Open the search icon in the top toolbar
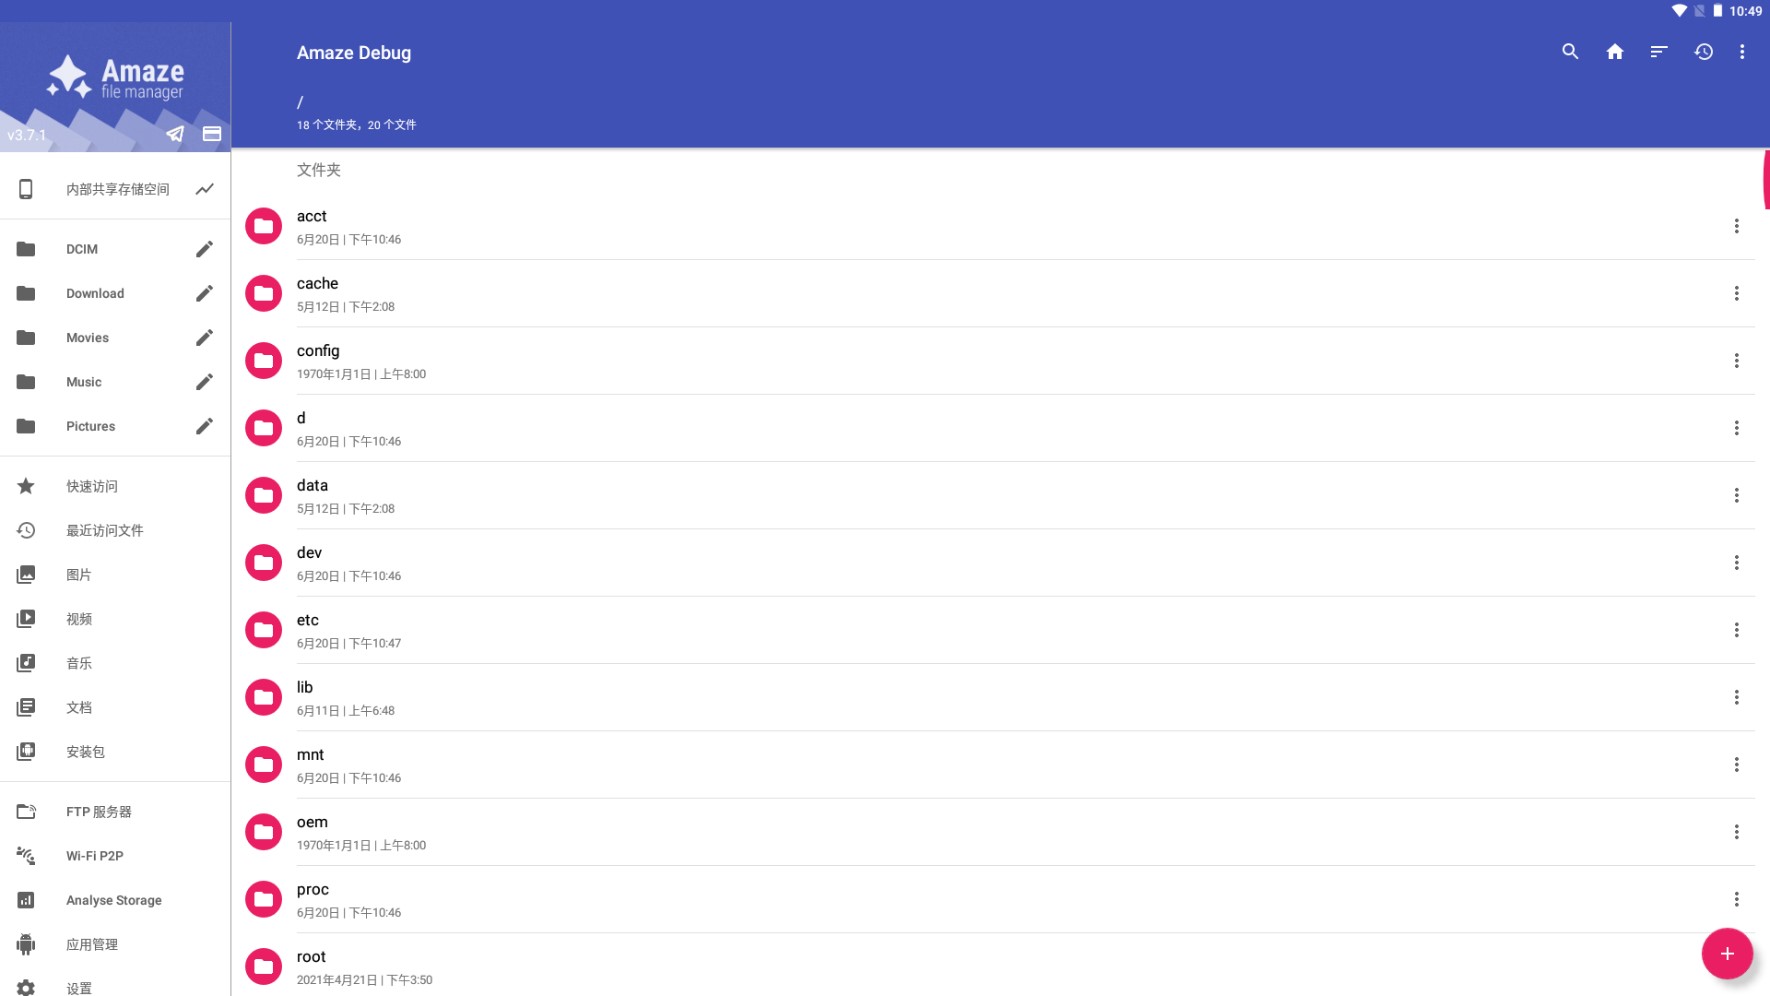The image size is (1770, 996). tap(1569, 51)
